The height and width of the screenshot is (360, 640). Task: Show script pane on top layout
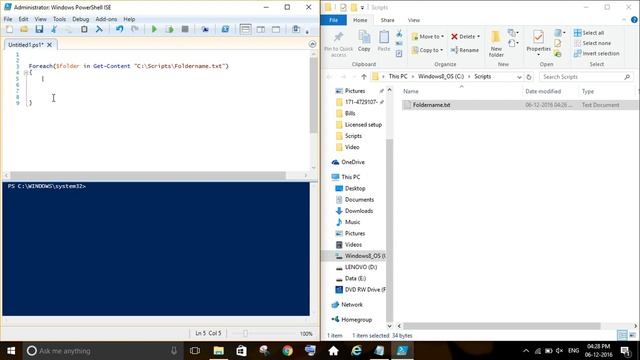(245, 29)
